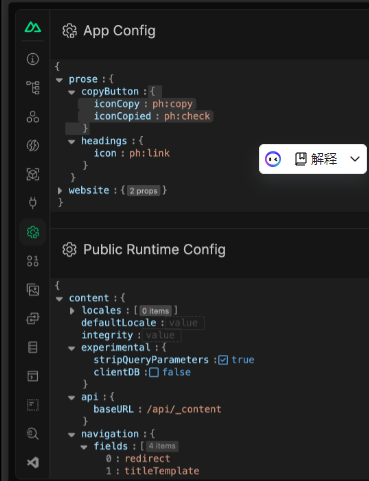369x481 pixels.
Task: Click the '4 items' badge
Action: tap(162, 446)
